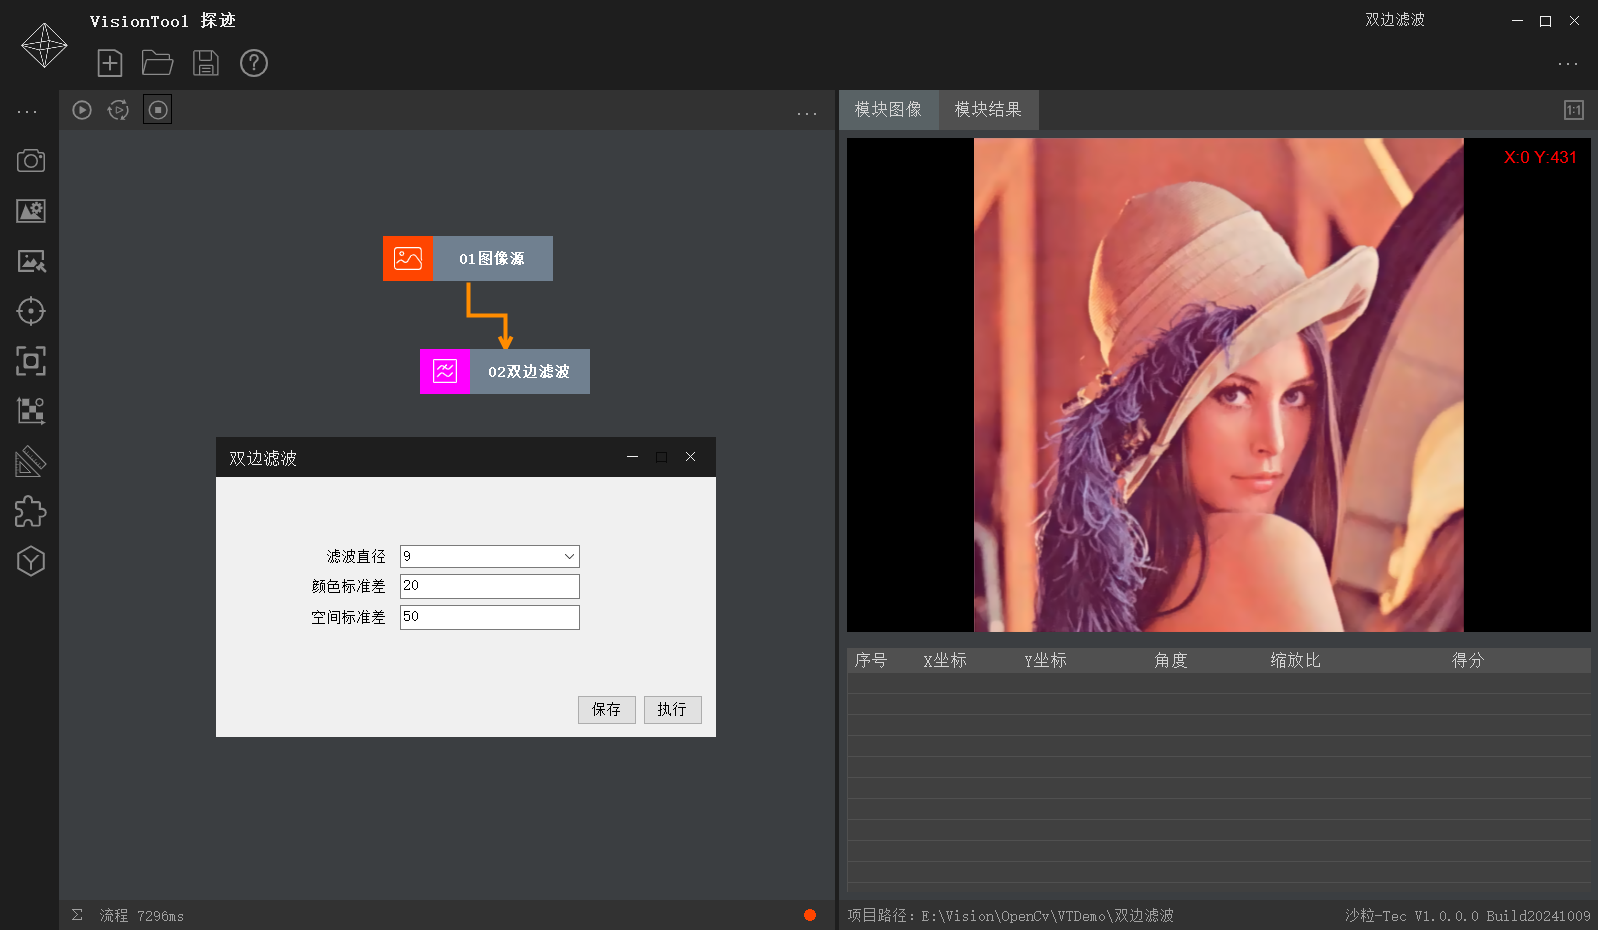Viewport: 1598px width, 930px height.
Task: Click the Lena preview image
Action: (x=1219, y=385)
